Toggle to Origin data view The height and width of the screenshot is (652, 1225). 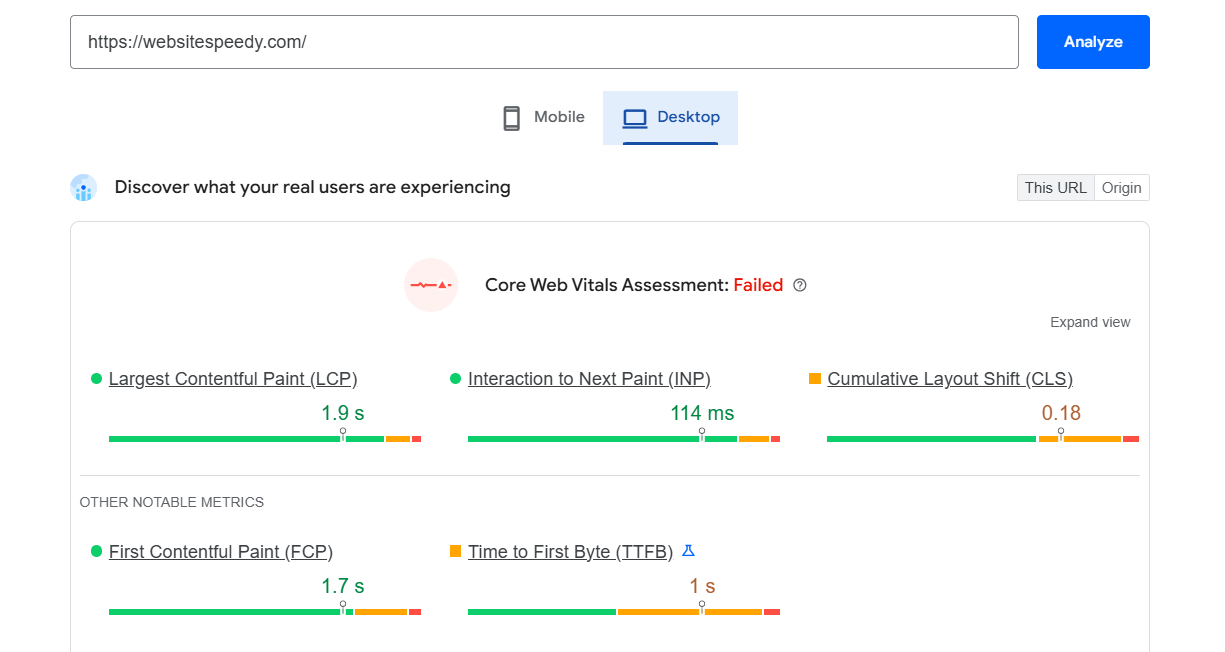[x=1121, y=188]
